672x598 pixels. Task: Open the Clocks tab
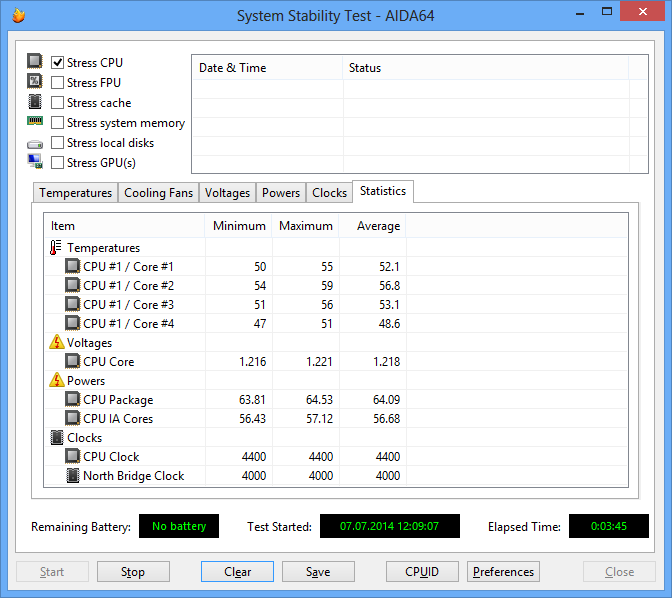pos(329,193)
